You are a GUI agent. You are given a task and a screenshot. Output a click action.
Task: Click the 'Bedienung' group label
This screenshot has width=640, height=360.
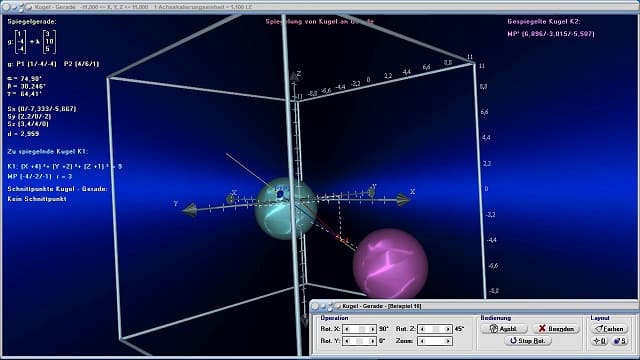coord(496,318)
